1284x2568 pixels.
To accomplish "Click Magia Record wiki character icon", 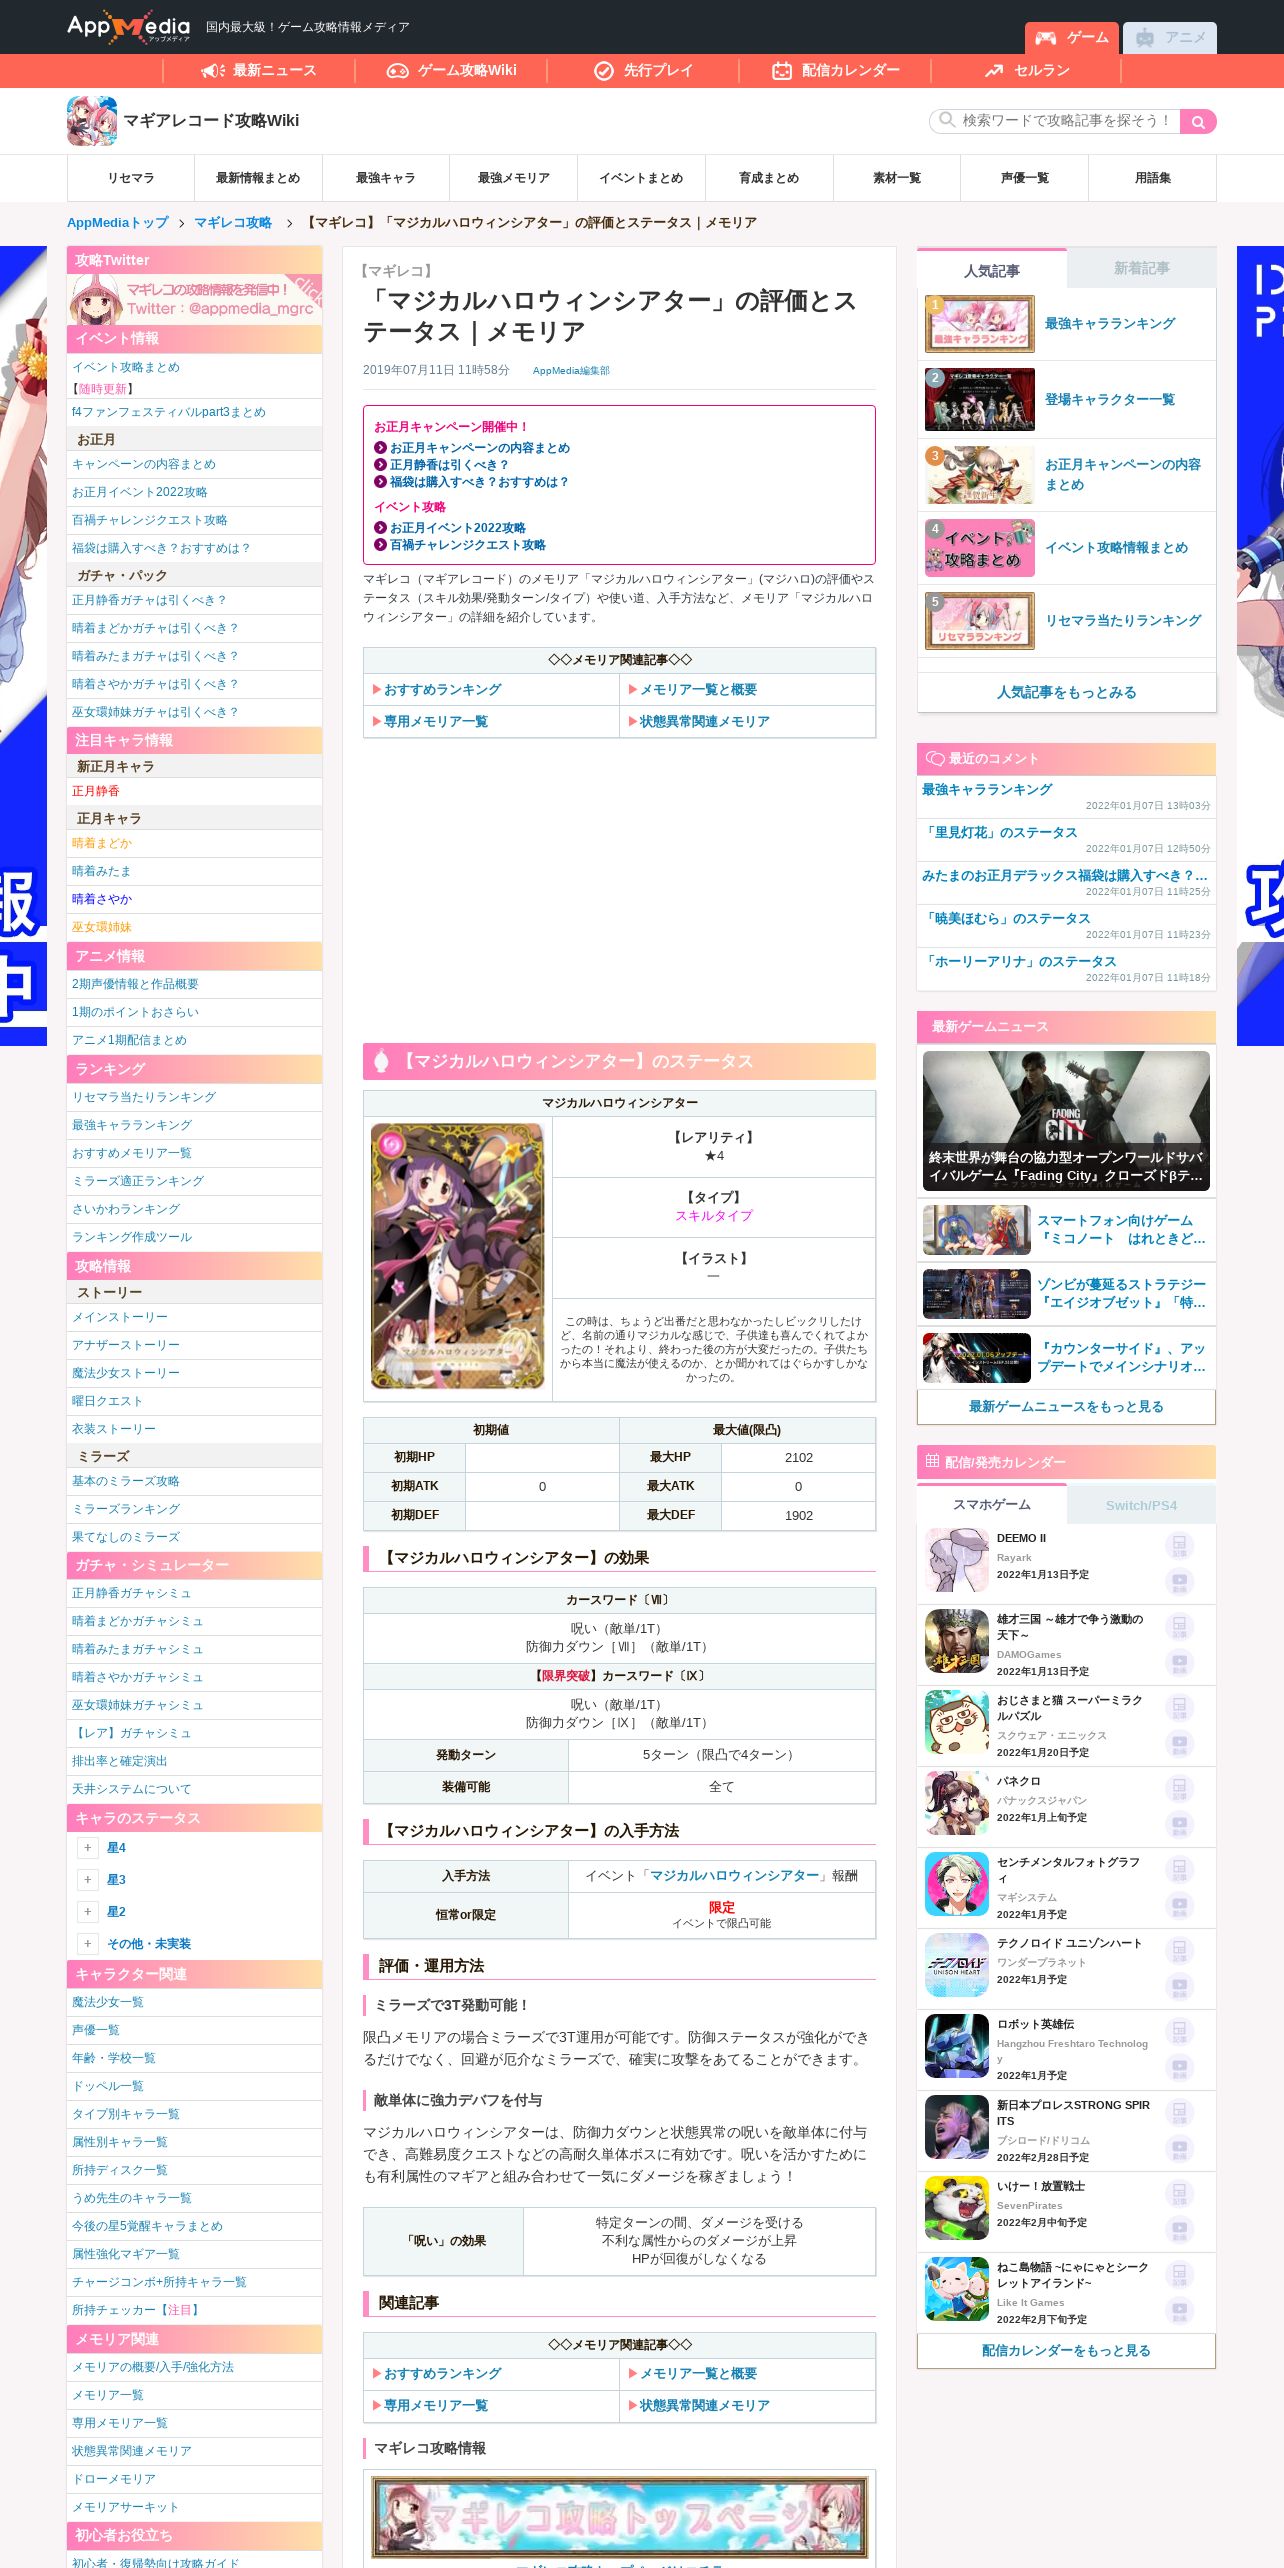I will [x=92, y=121].
